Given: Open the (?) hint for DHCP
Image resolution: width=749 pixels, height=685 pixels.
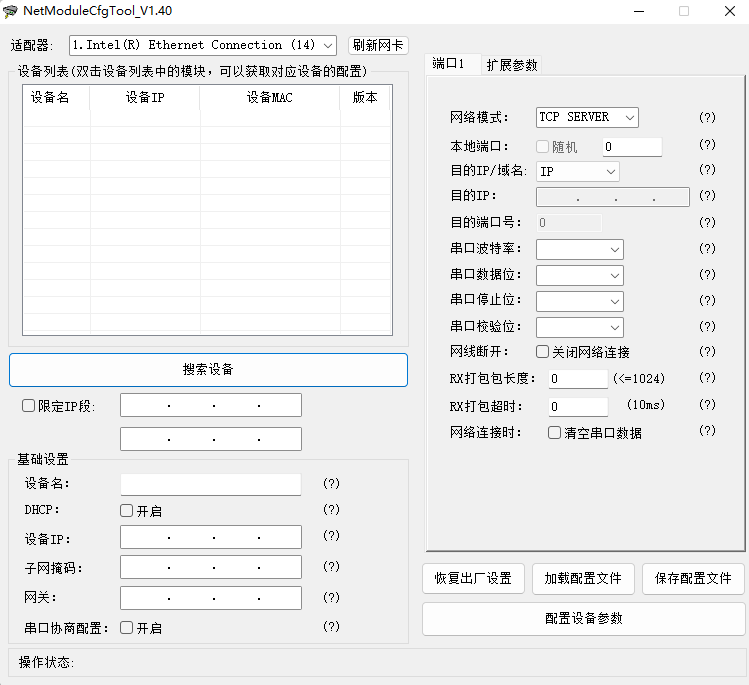Looking at the screenshot, I should pos(331,510).
